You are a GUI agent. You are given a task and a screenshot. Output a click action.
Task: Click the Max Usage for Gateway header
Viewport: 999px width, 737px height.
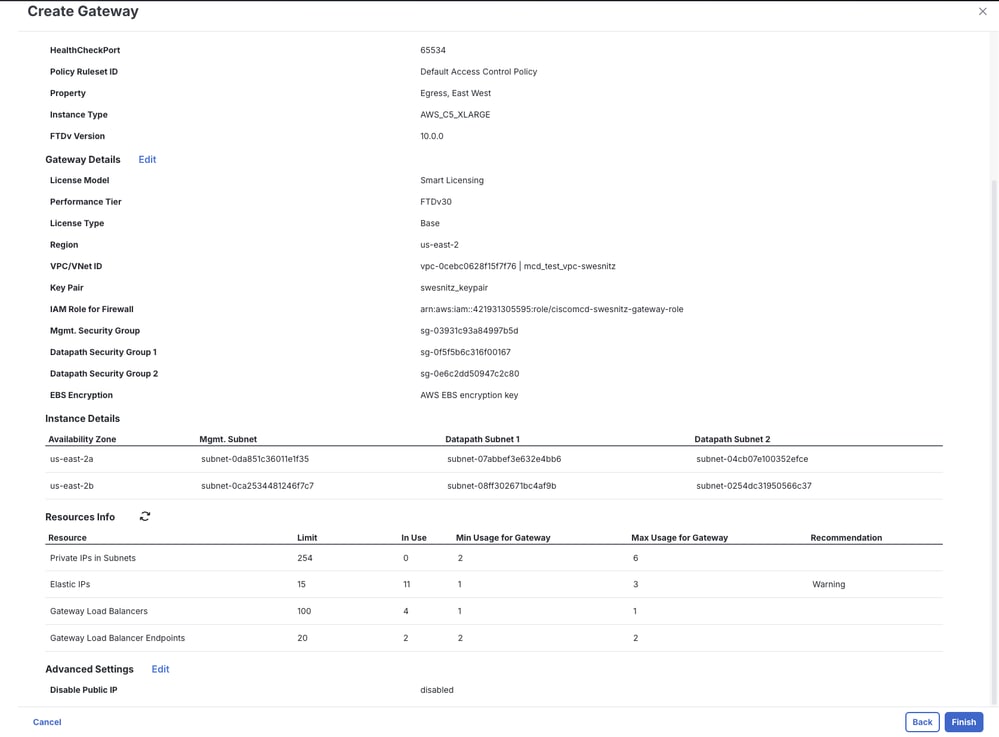coord(679,538)
